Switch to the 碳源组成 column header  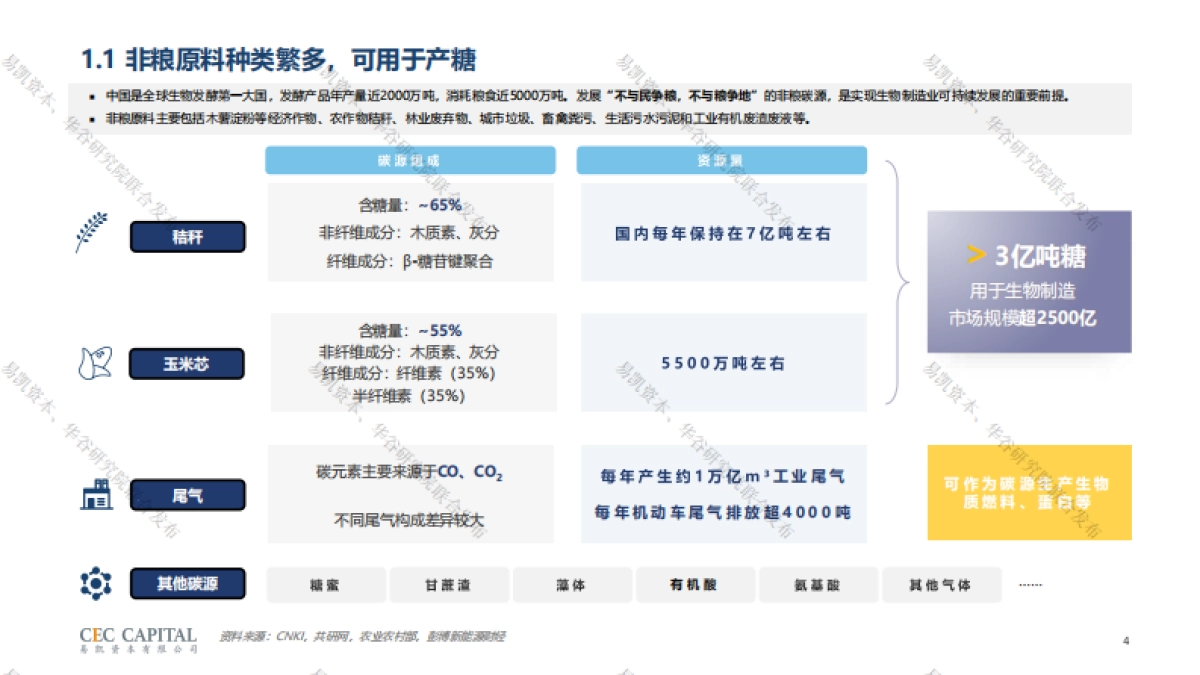click(x=410, y=160)
